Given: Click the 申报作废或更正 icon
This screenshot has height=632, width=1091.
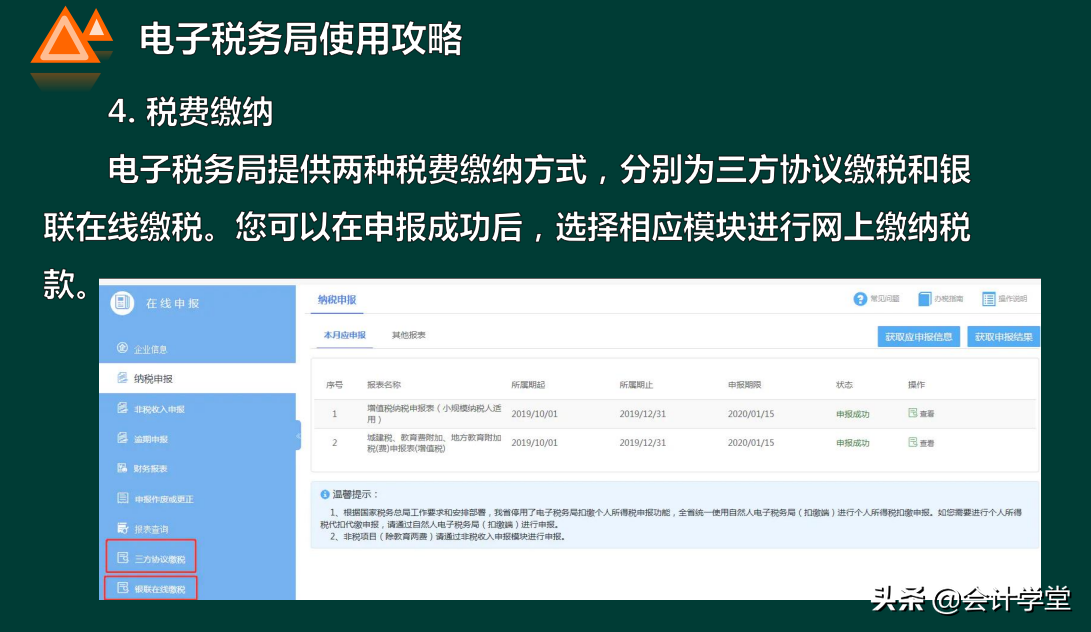Looking at the screenshot, I should [x=122, y=497].
